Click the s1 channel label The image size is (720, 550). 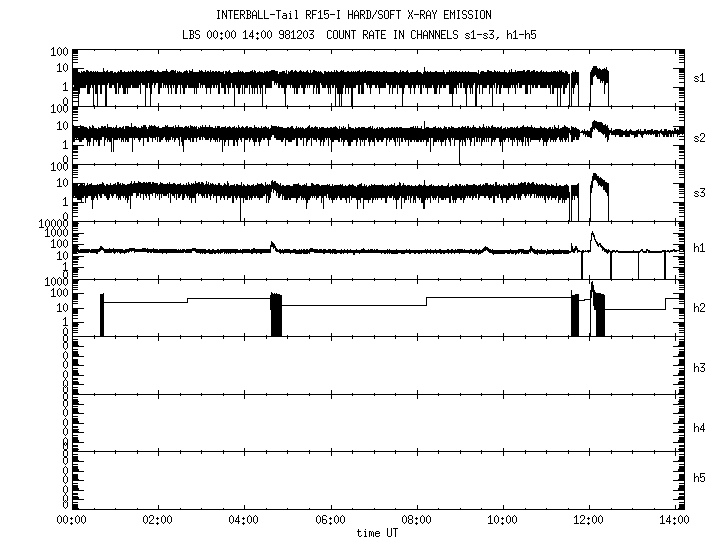click(x=699, y=77)
